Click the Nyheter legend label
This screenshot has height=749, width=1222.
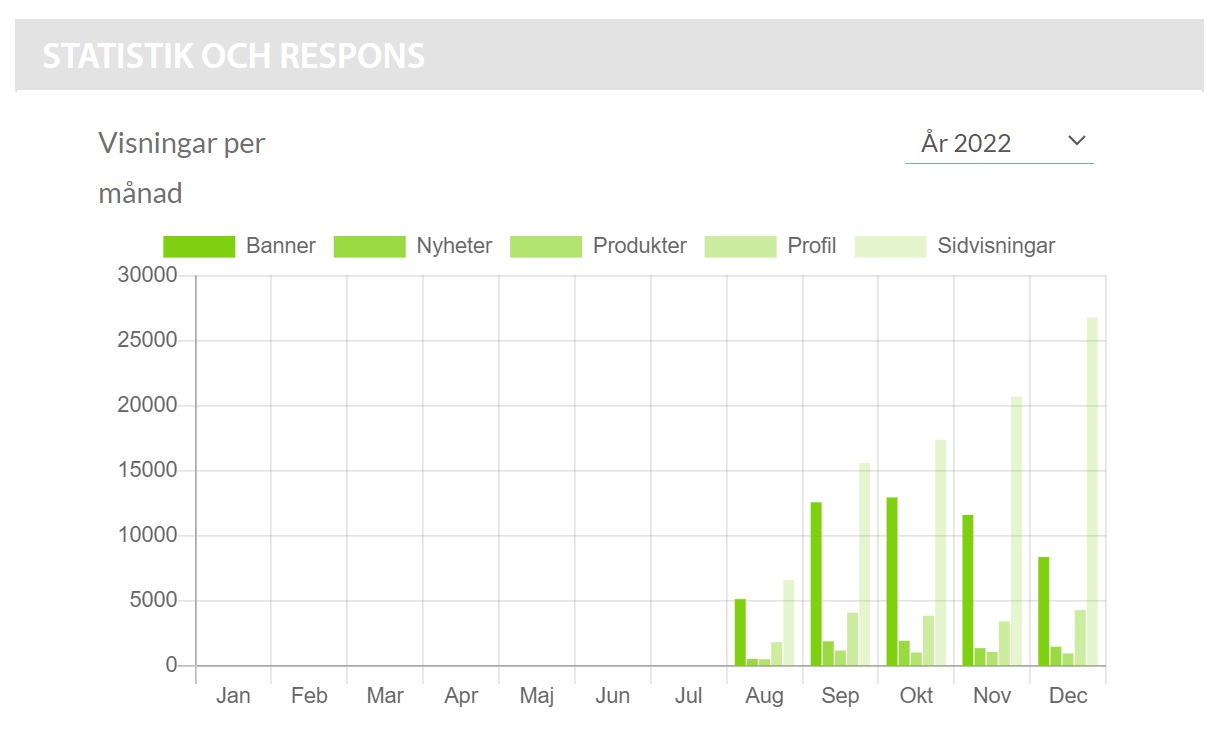(x=454, y=246)
